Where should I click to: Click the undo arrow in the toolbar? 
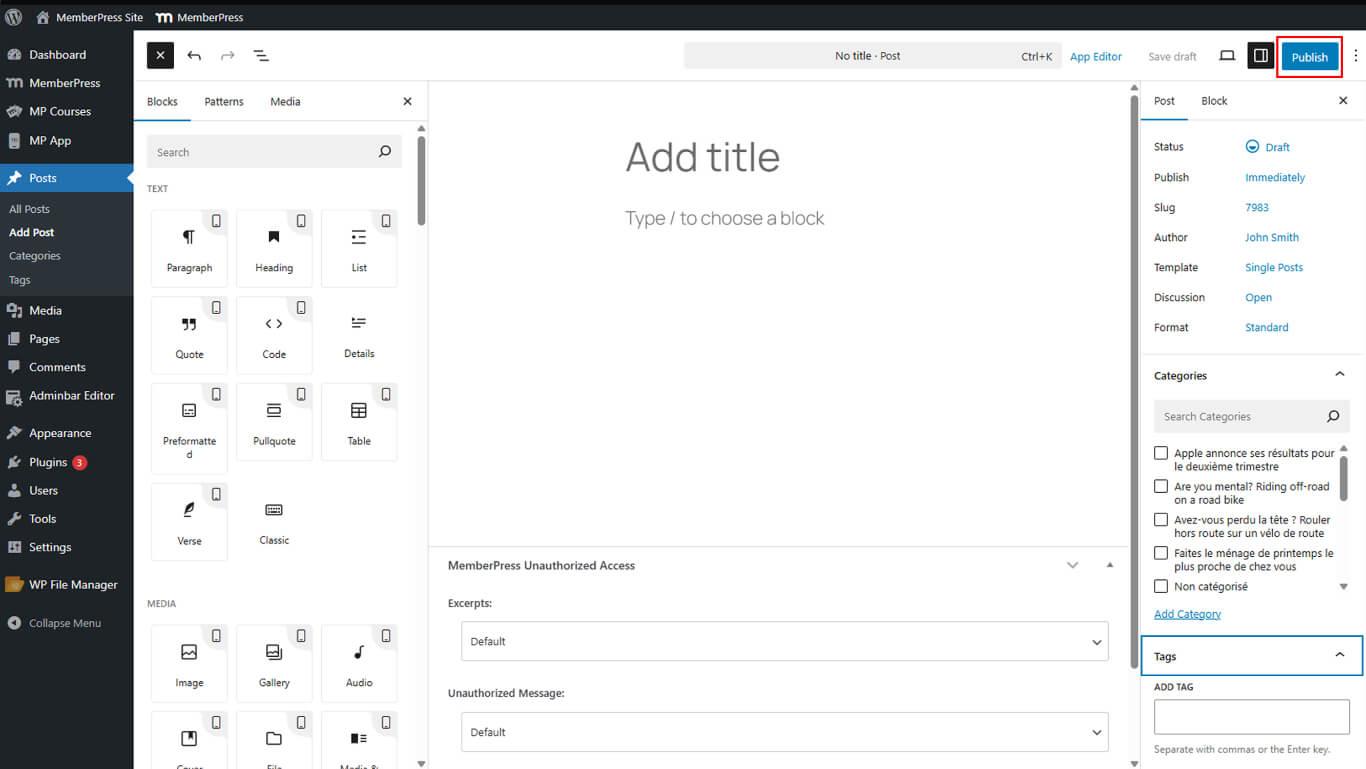194,56
